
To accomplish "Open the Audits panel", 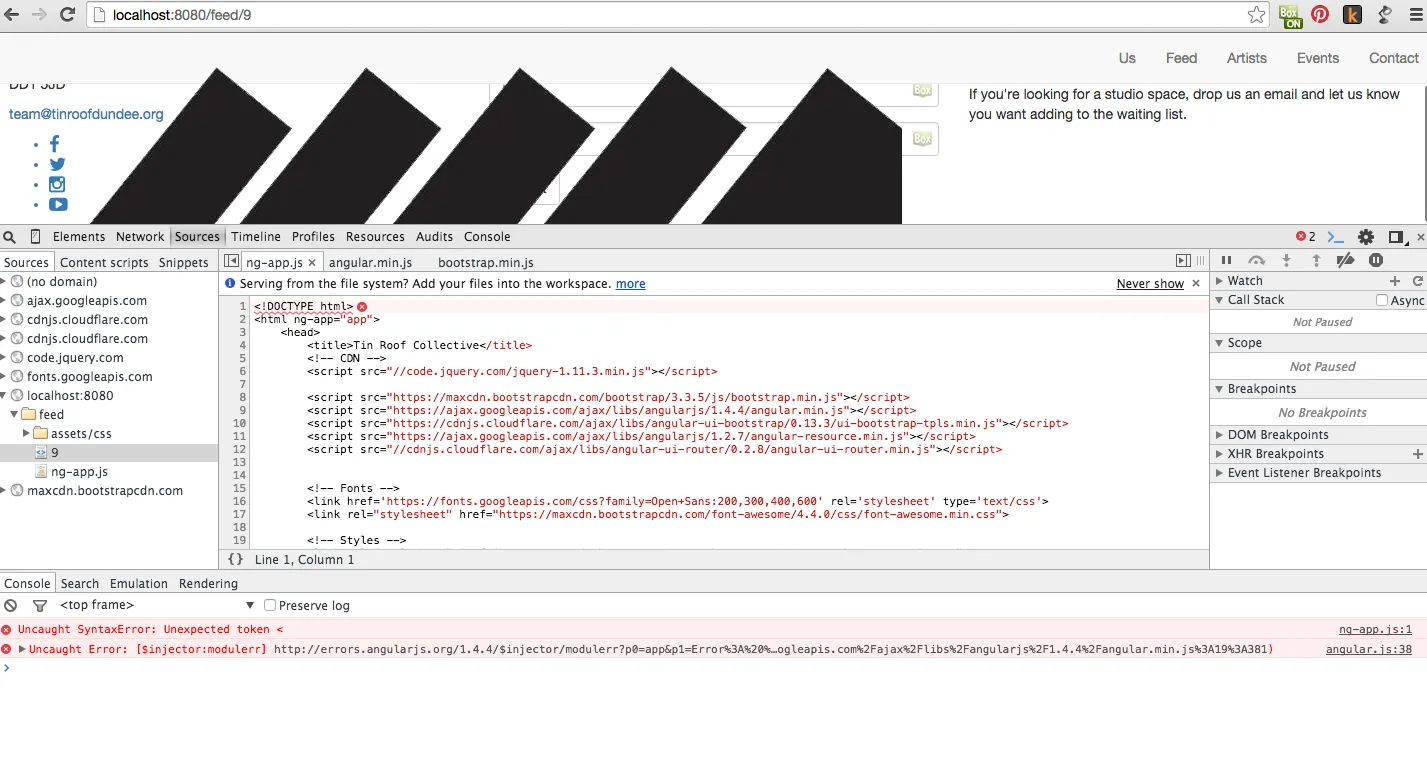I will pos(434,237).
